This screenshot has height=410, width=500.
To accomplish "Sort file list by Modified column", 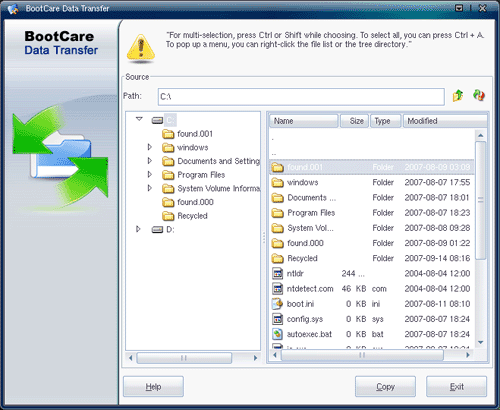I will pos(445,121).
